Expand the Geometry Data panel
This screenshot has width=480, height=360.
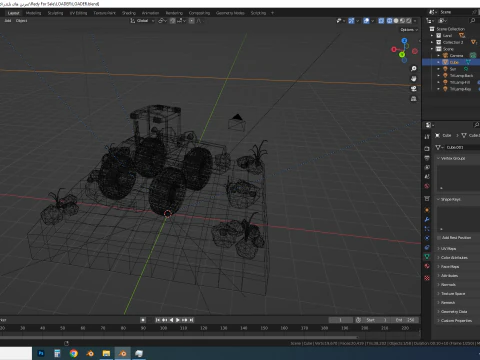coord(438,312)
